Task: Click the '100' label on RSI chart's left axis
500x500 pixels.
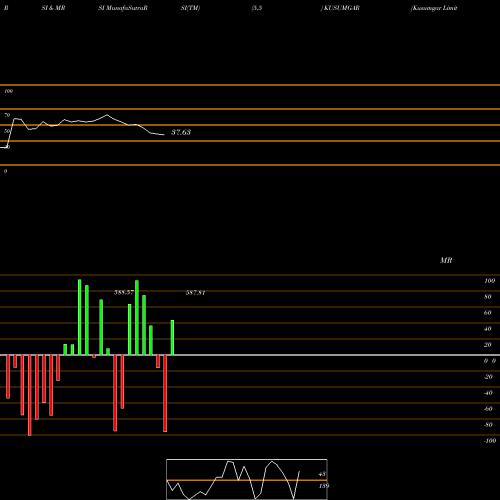Action: point(8,91)
